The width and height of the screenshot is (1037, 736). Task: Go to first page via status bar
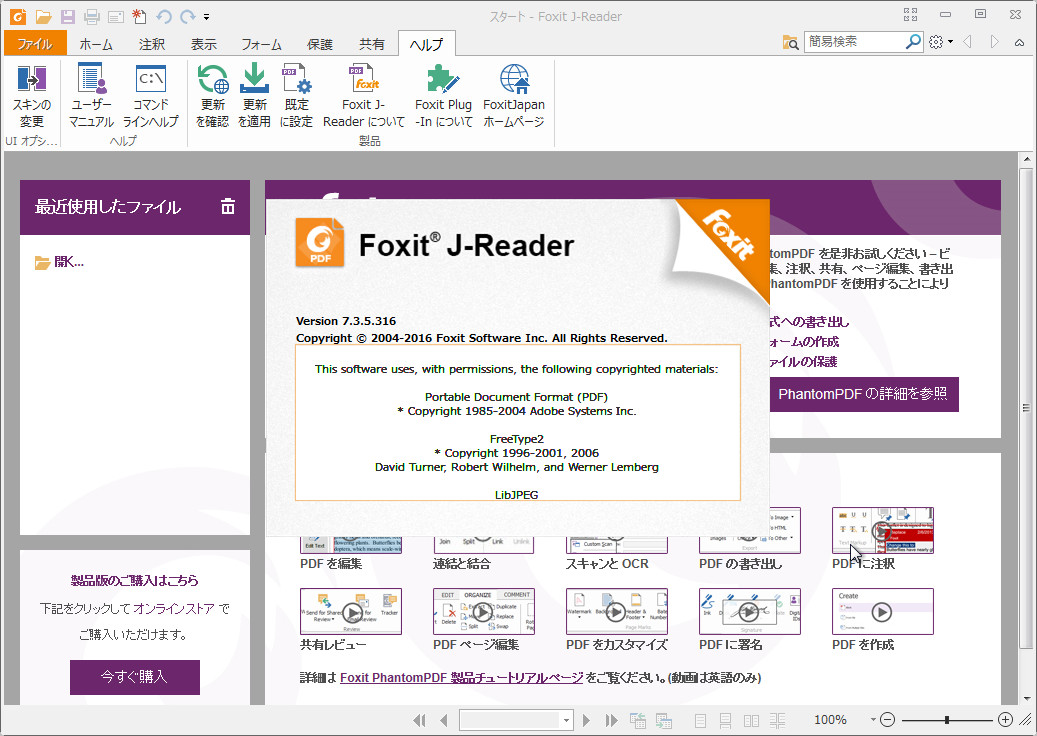pos(419,720)
